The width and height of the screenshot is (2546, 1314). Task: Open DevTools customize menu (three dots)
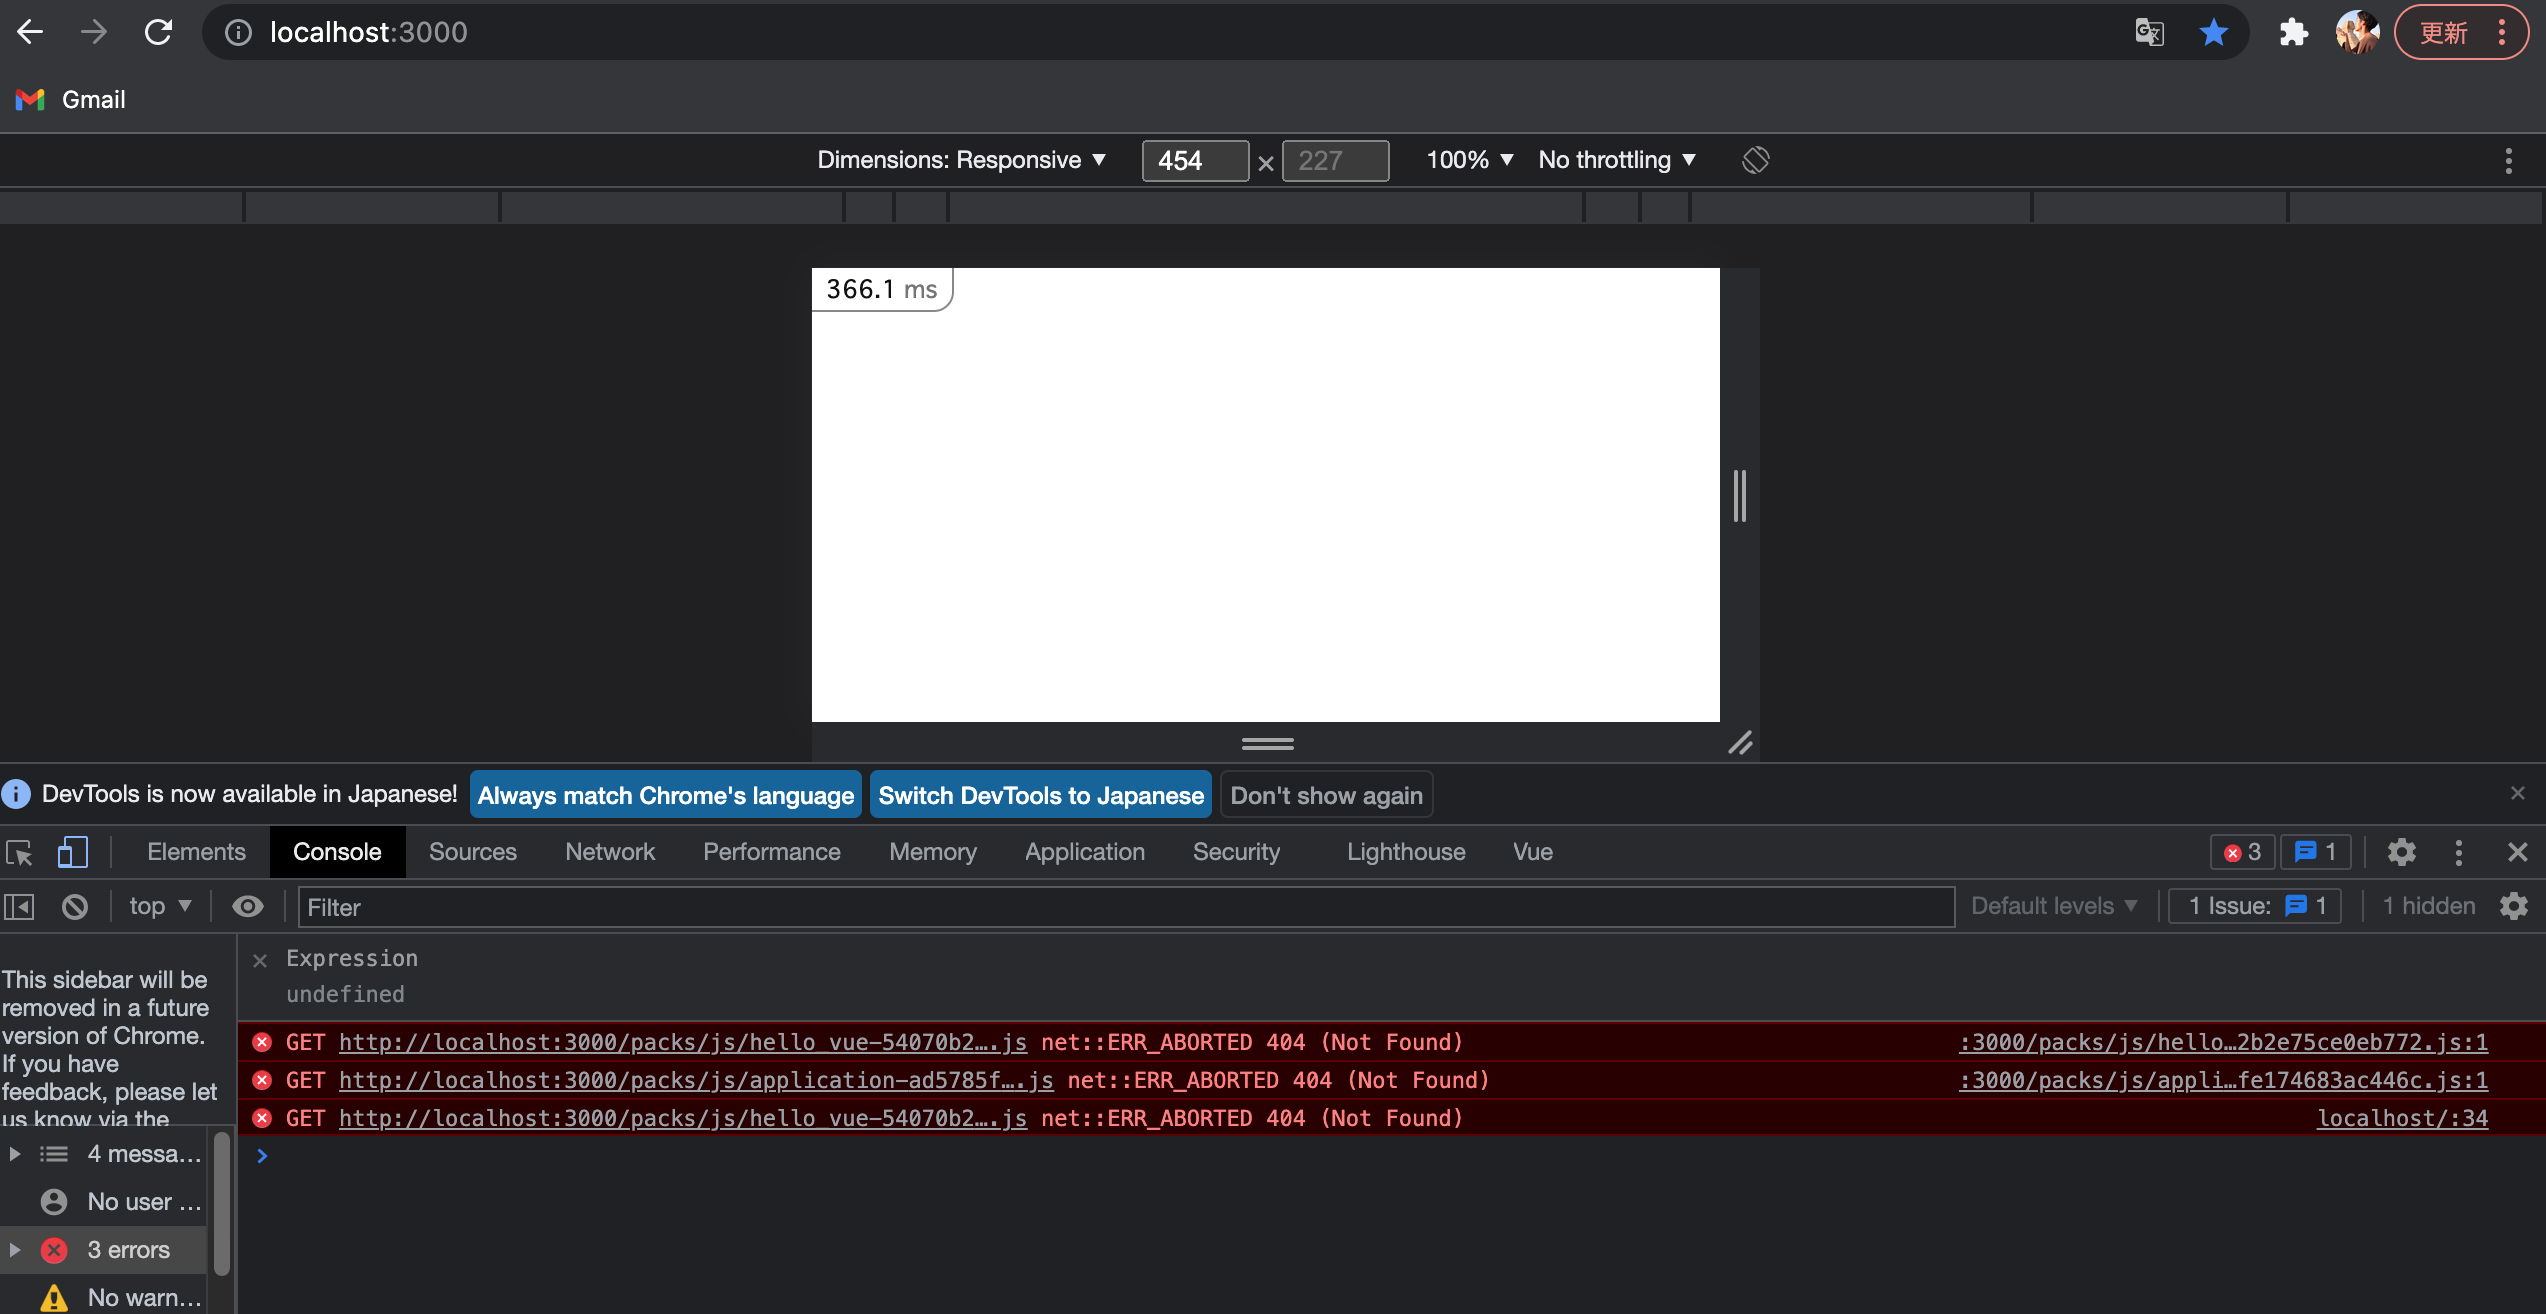point(2458,852)
